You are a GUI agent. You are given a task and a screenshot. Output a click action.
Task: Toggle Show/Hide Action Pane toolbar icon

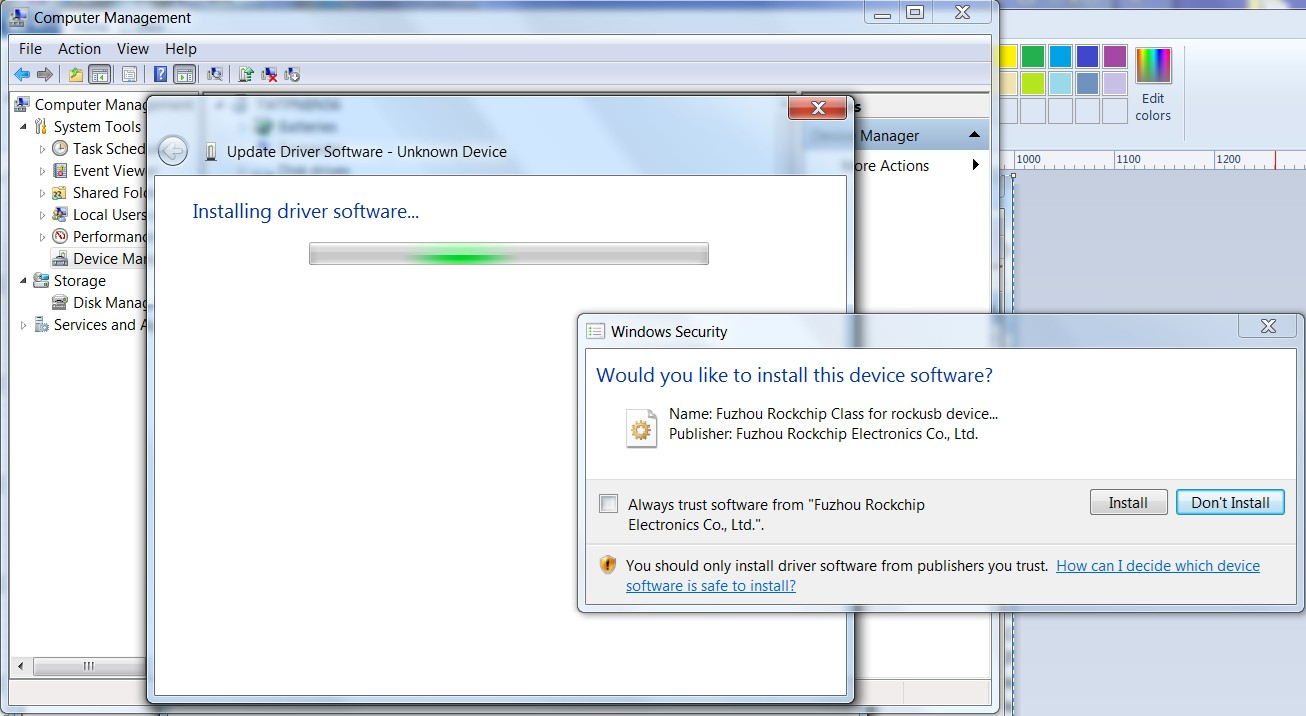coord(184,74)
